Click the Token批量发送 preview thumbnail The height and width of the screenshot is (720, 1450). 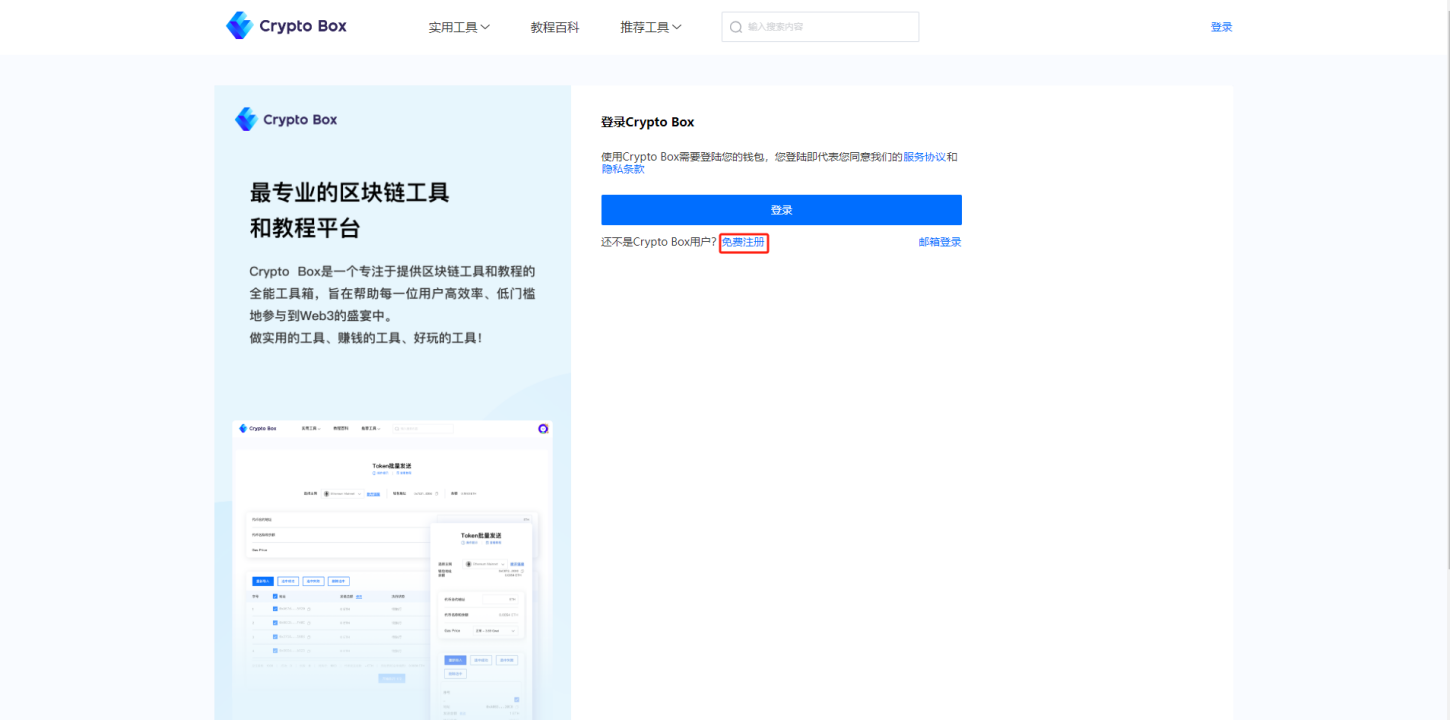click(392, 570)
